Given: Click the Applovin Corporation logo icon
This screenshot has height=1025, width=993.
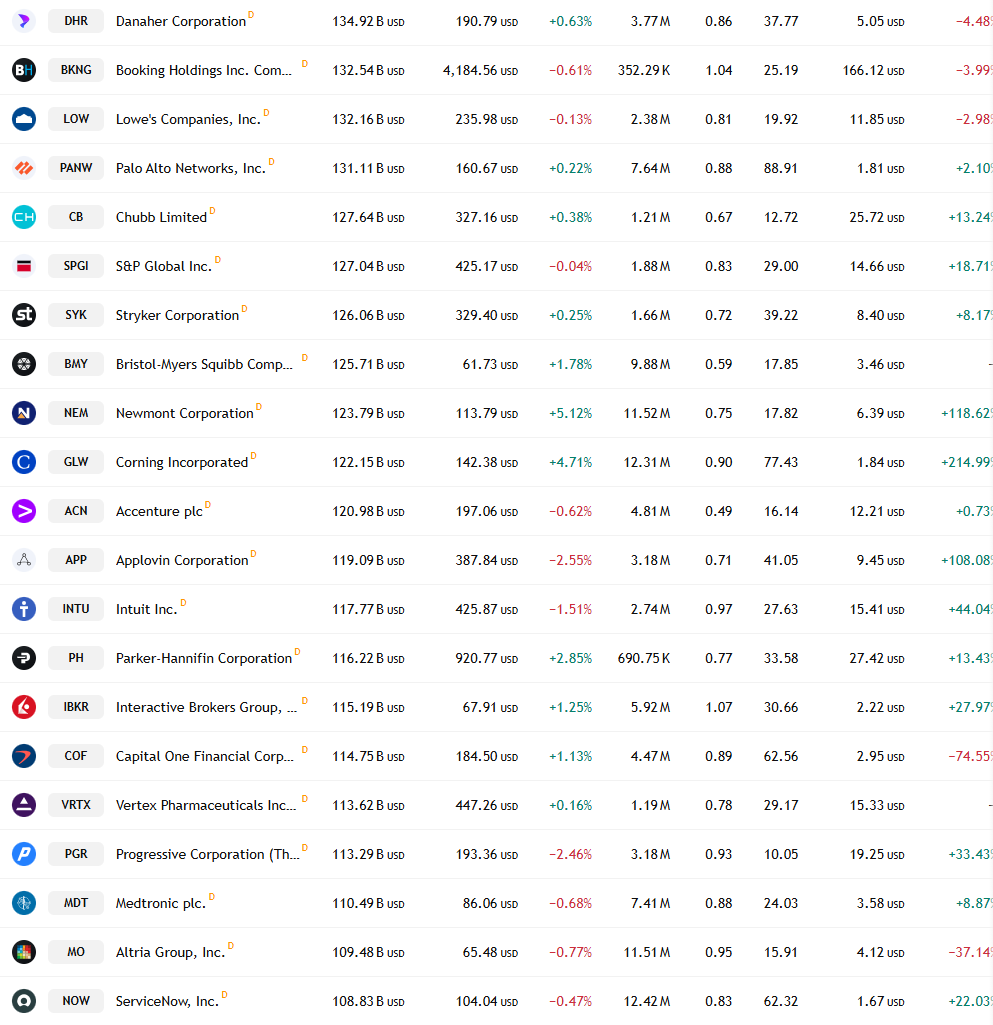Looking at the screenshot, I should pos(24,560).
